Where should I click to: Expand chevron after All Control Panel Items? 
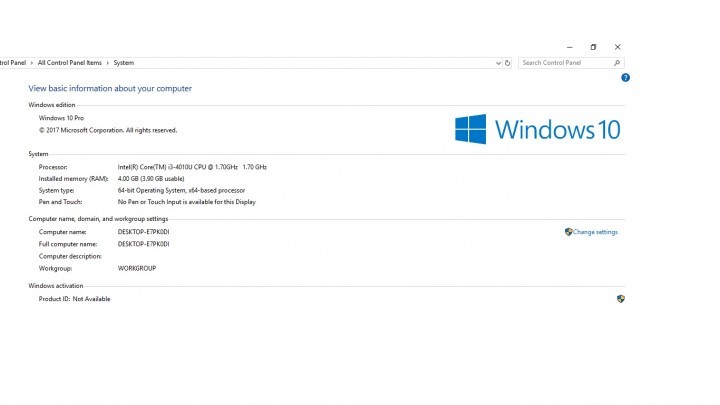(x=108, y=63)
